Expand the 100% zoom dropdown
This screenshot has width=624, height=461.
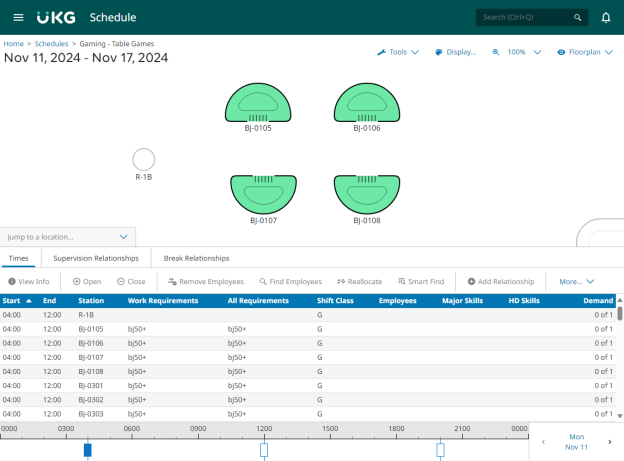537,52
